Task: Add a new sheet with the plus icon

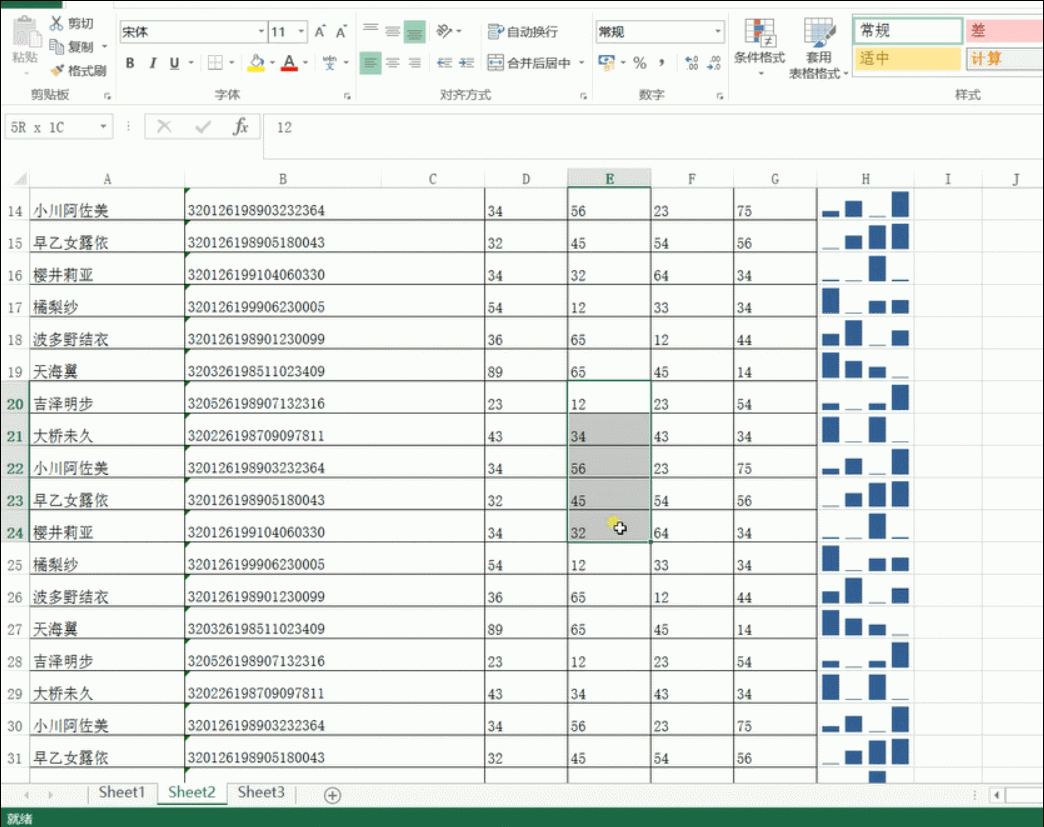Action: pyautogui.click(x=333, y=795)
